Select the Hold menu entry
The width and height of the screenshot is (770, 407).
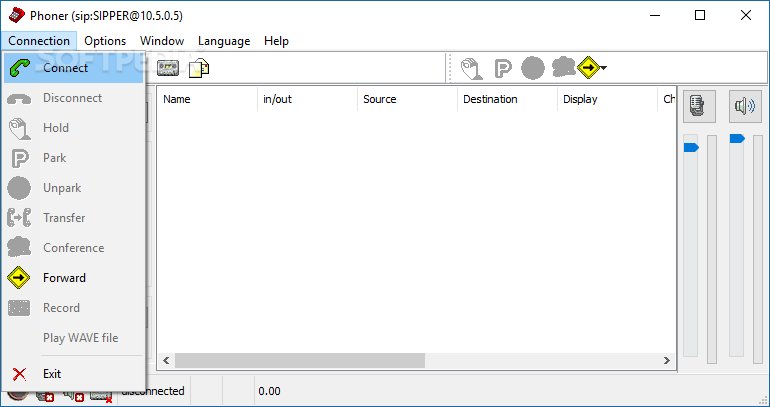tap(74, 128)
